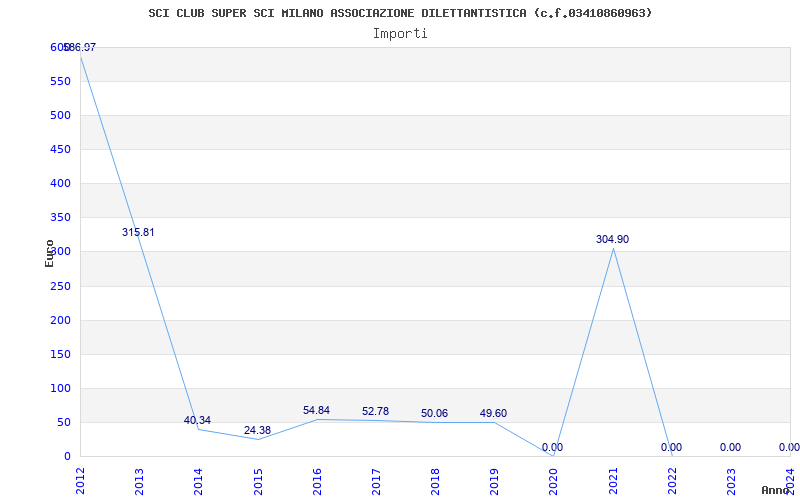Screen dimensions: 800x500
Task: Click the 2012 year label on x-axis
Action: pyautogui.click(x=80, y=482)
